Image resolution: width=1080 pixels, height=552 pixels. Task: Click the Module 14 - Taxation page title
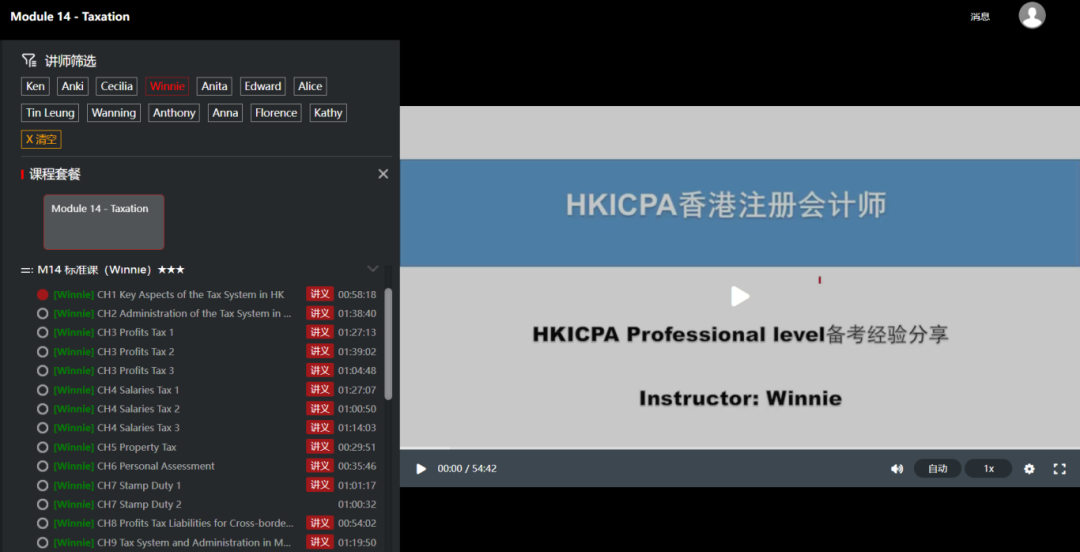coord(70,17)
